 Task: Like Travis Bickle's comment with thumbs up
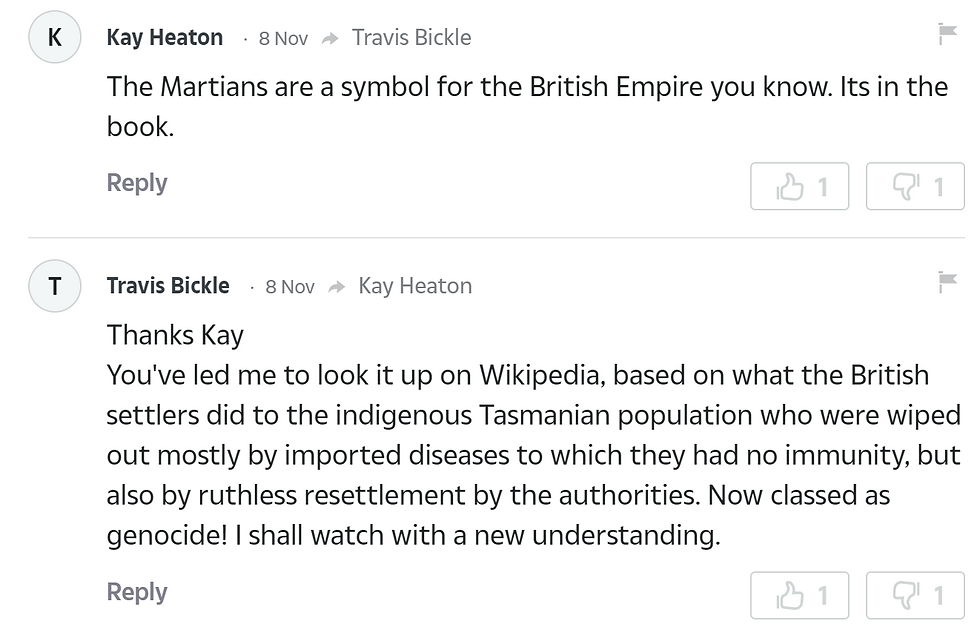799,595
